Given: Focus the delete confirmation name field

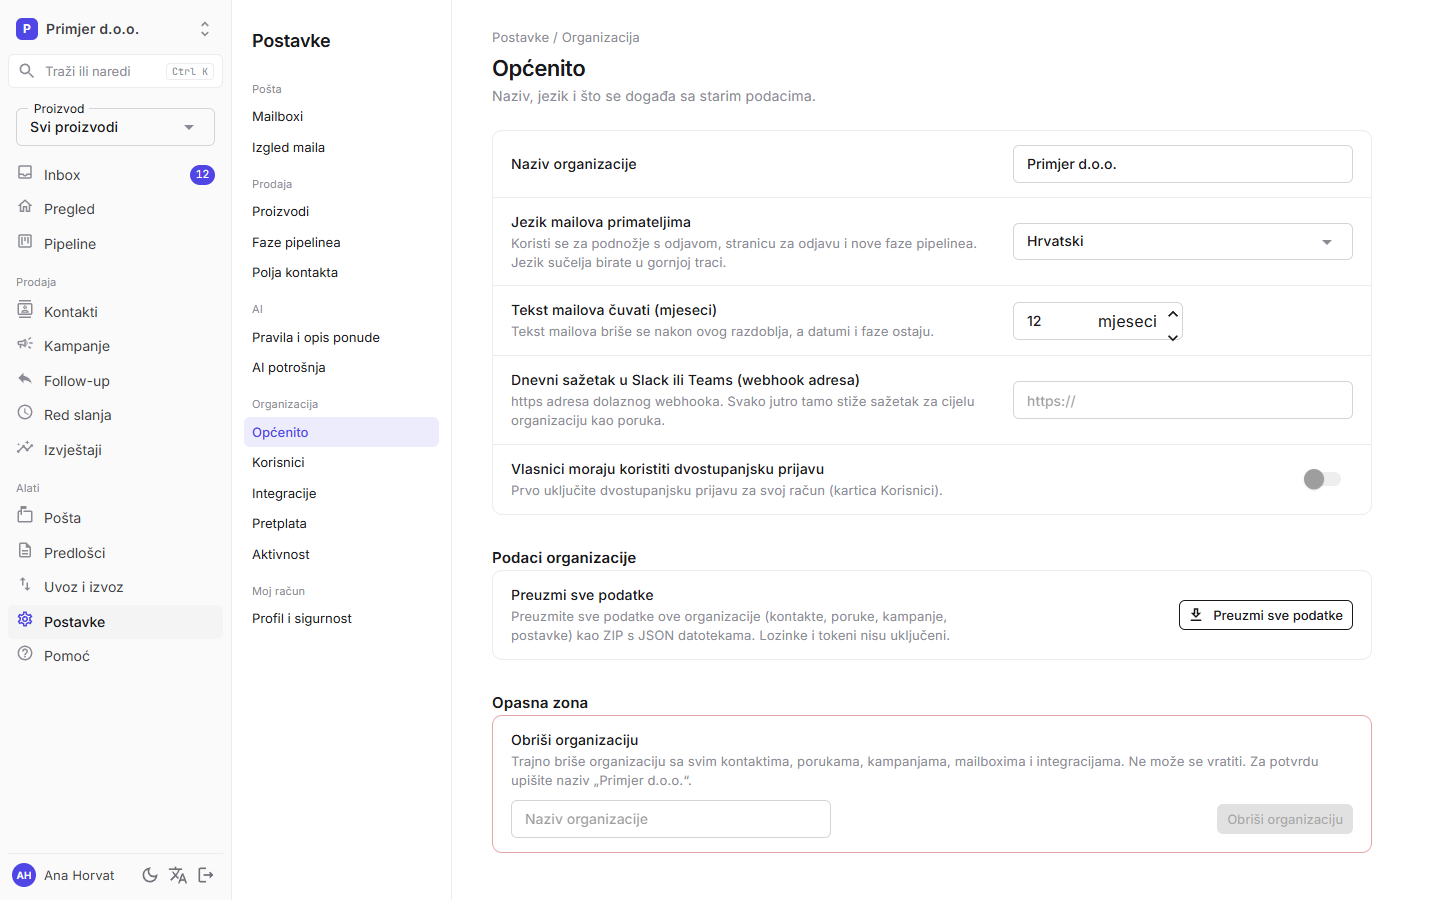Looking at the screenshot, I should pyautogui.click(x=670, y=819).
